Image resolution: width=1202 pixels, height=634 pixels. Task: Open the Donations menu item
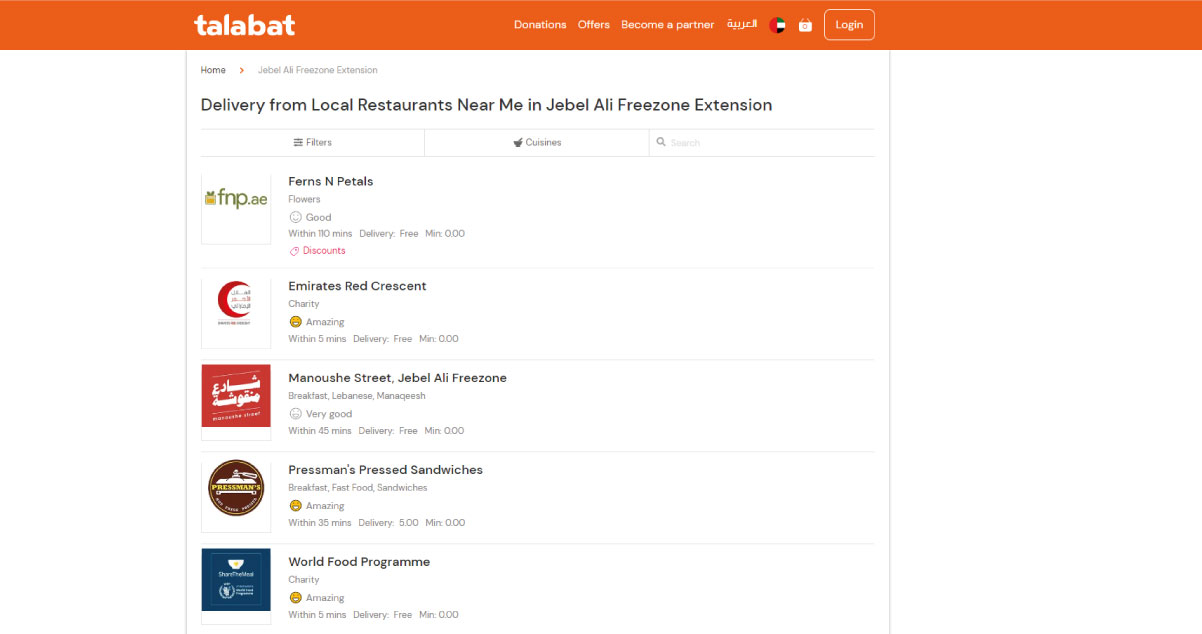[540, 25]
